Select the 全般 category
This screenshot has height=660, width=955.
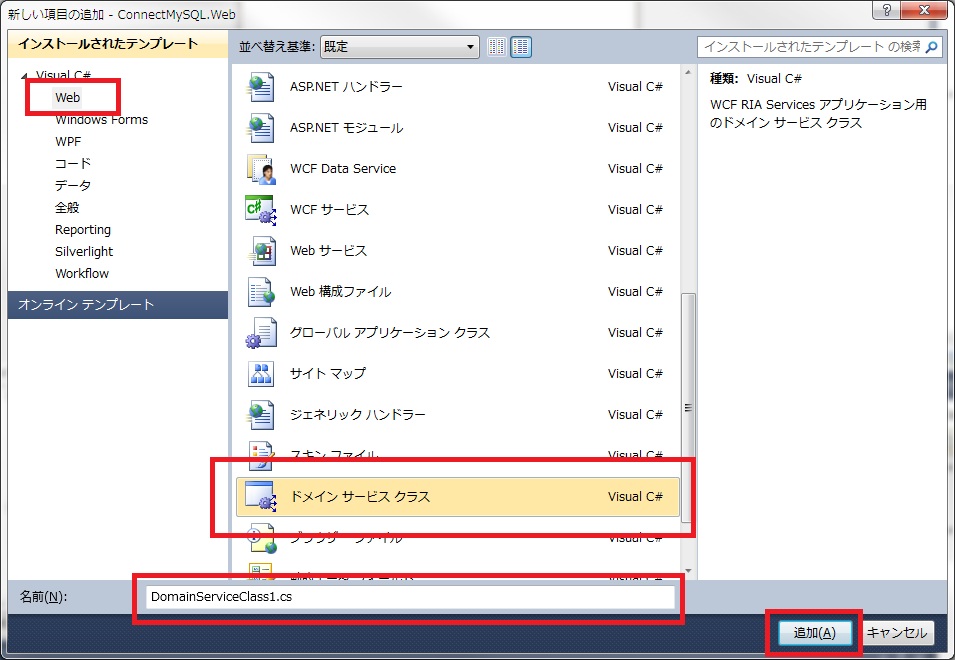[x=67, y=208]
